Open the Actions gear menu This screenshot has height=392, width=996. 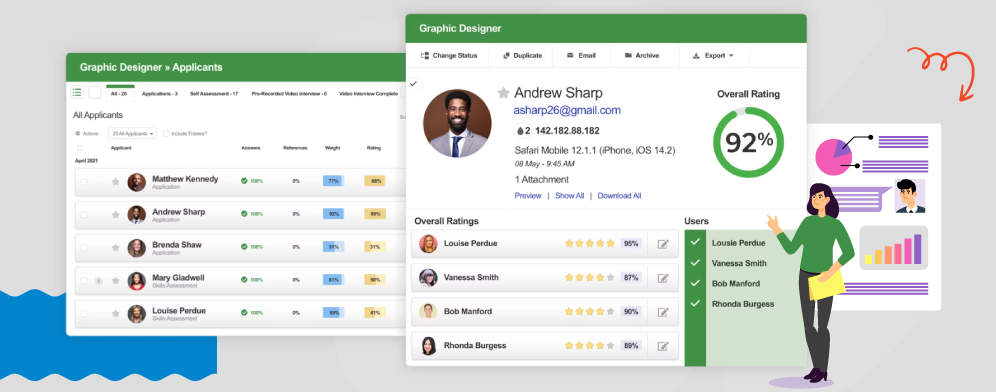(x=86, y=133)
